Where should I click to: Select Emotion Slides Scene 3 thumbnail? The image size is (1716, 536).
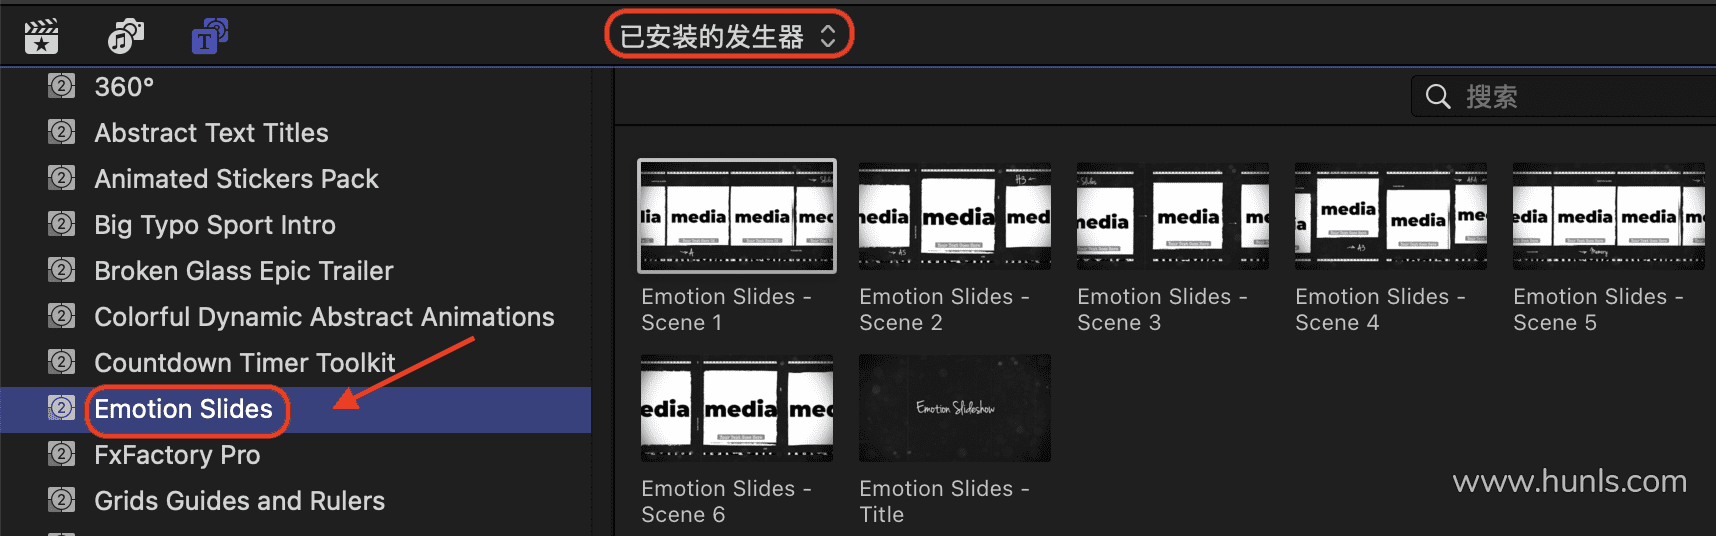pyautogui.click(x=1173, y=216)
